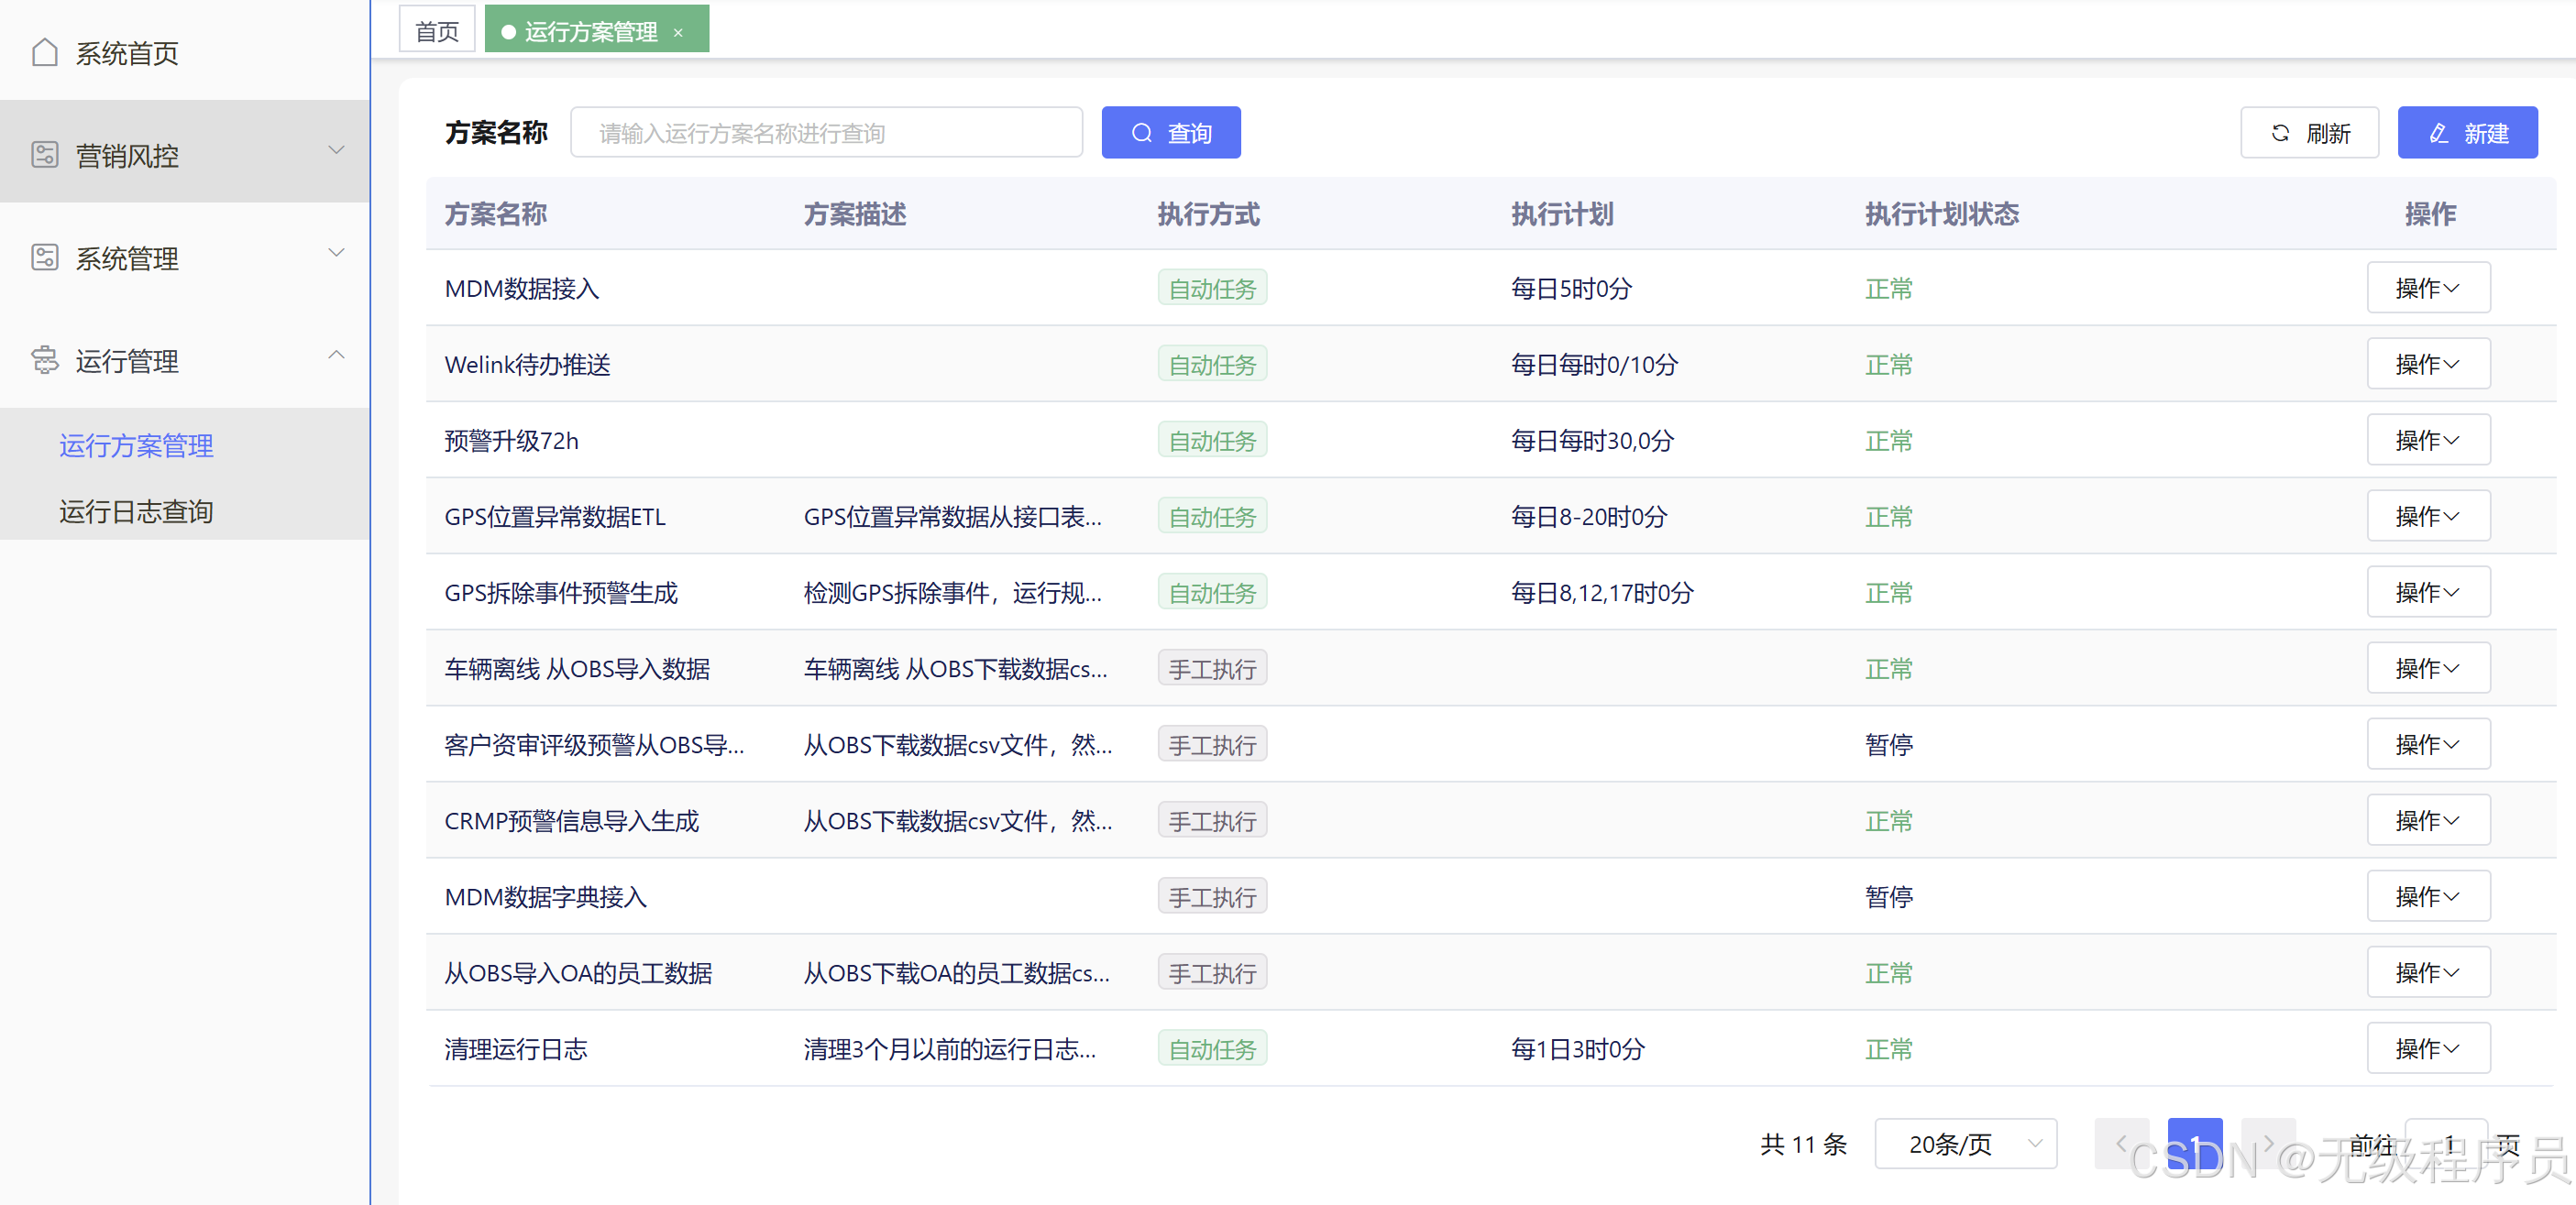Go to next page arrow

click(x=2267, y=1143)
